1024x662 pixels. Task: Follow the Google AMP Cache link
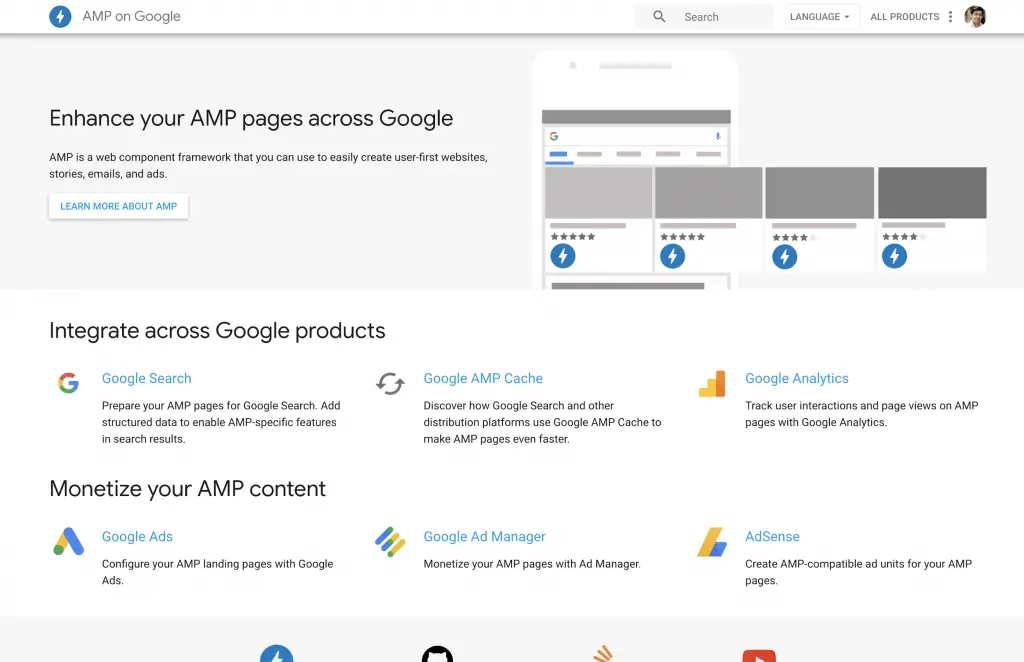483,378
